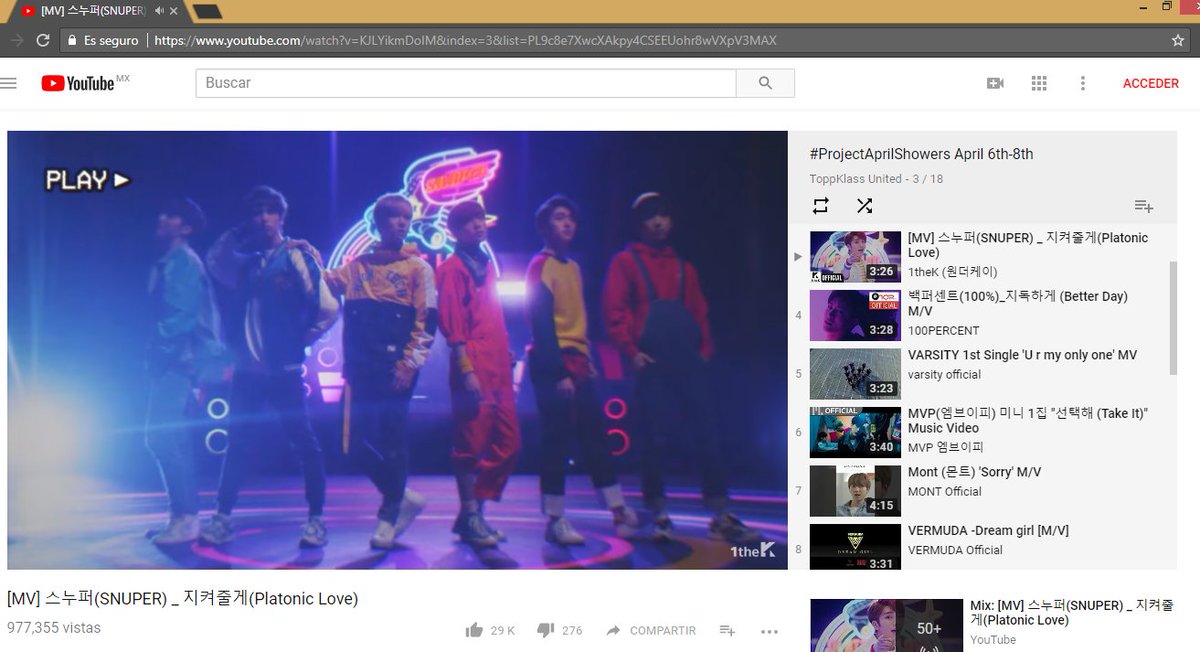
Task: Click the search magnifier button
Action: (x=765, y=83)
